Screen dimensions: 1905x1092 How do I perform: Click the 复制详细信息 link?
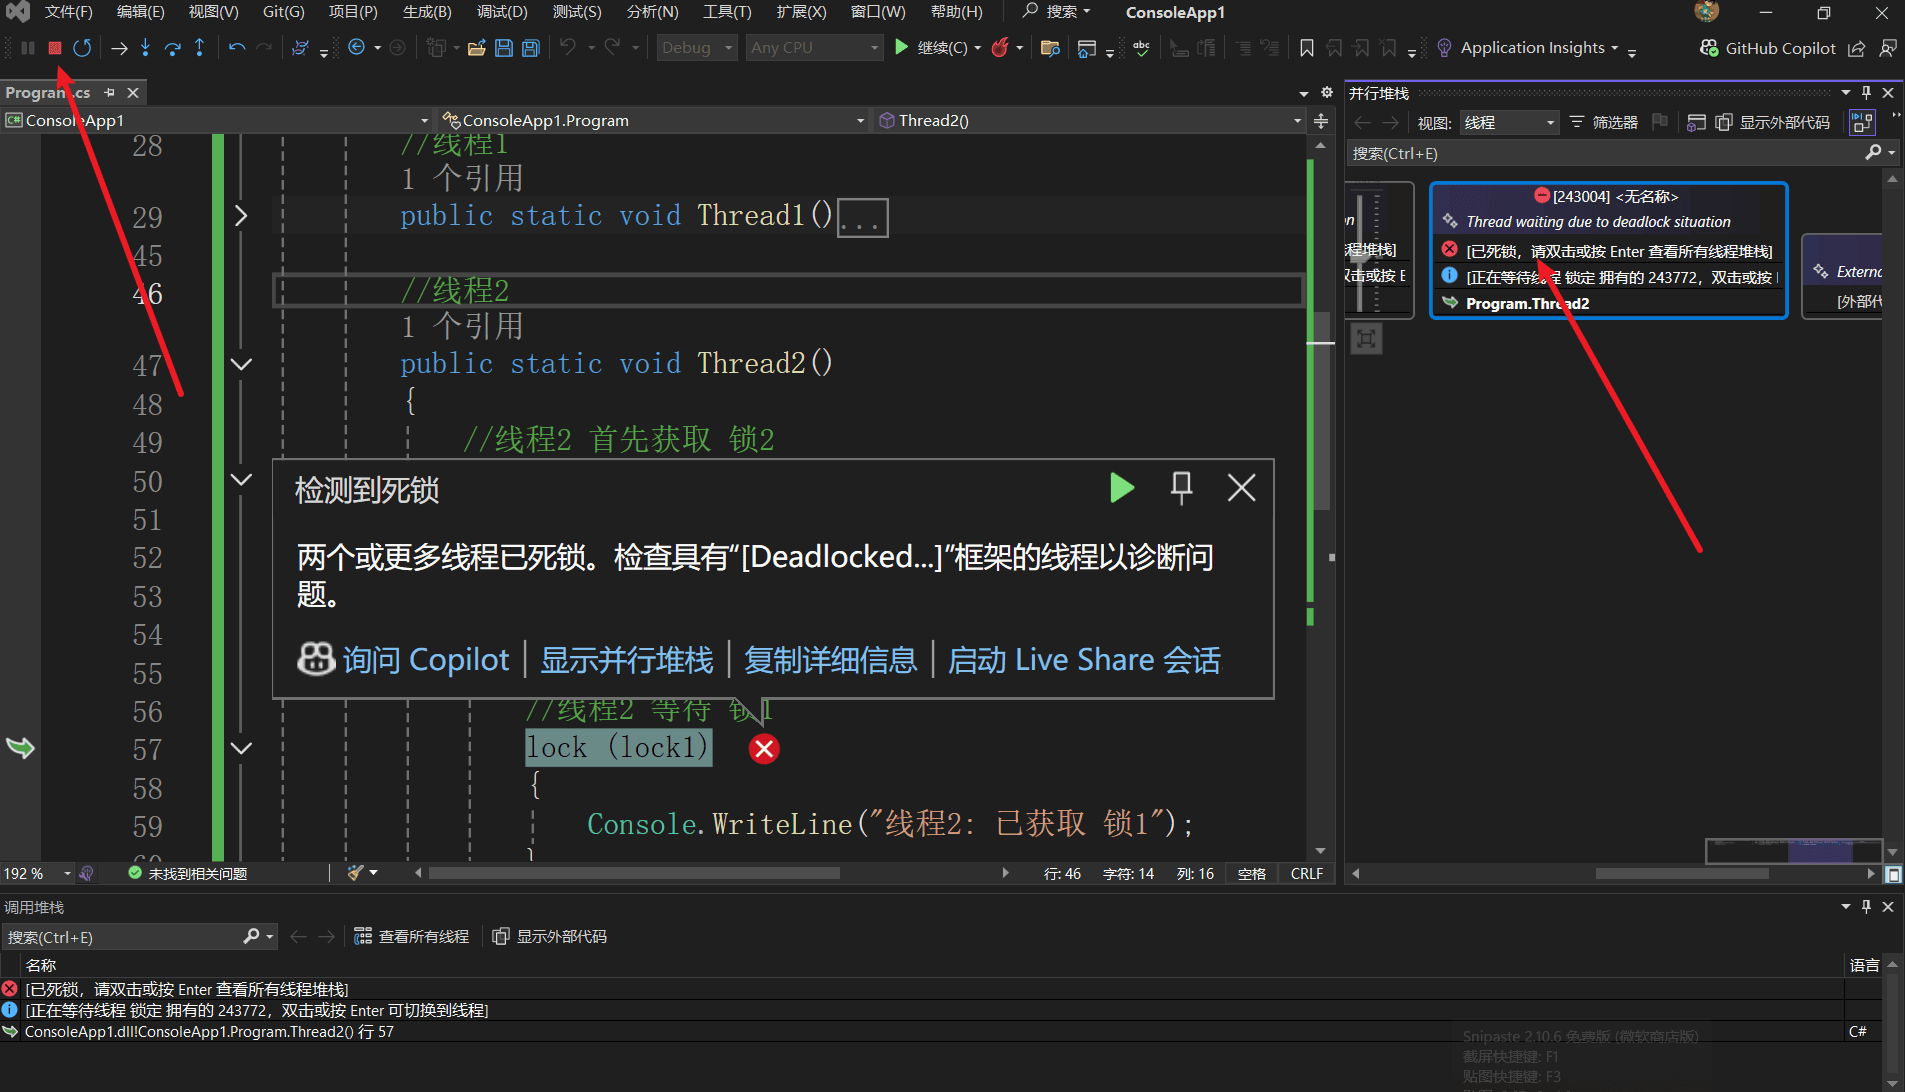tap(830, 660)
